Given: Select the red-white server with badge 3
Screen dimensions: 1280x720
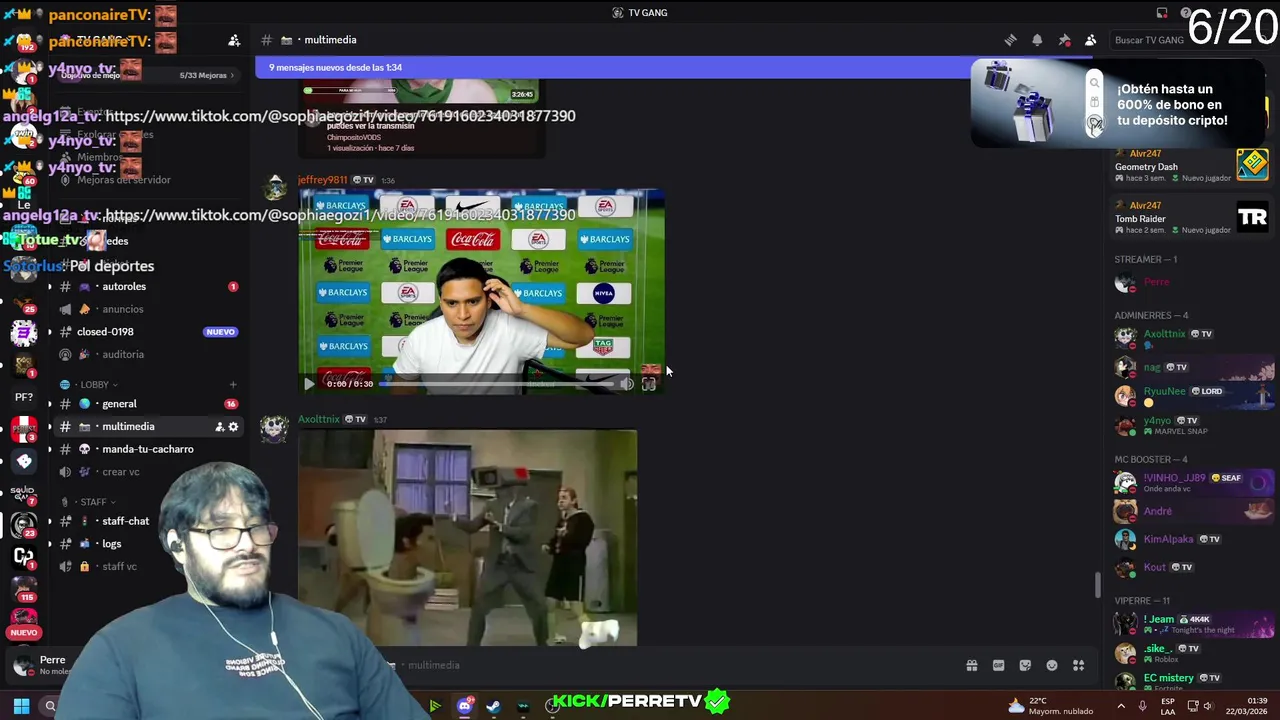Looking at the screenshot, I should [24, 429].
